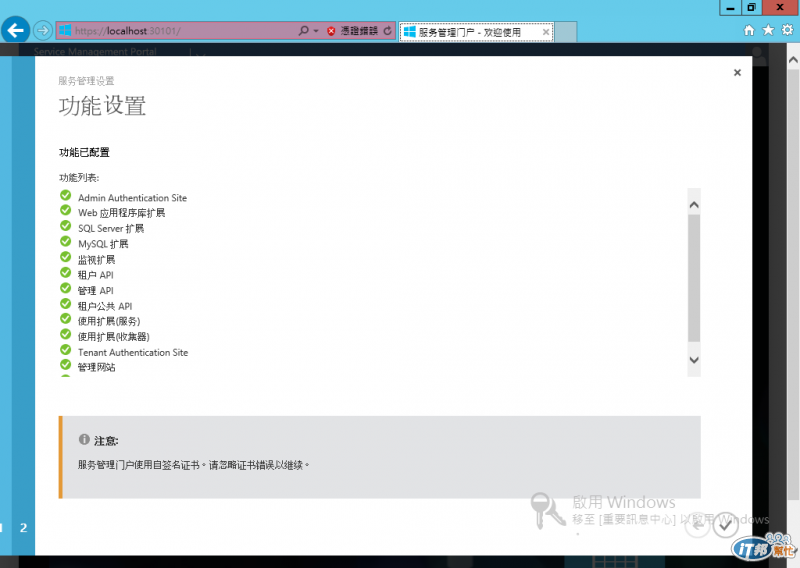Click the search magnifier in address bar
The width and height of the screenshot is (800, 568).
(304, 31)
